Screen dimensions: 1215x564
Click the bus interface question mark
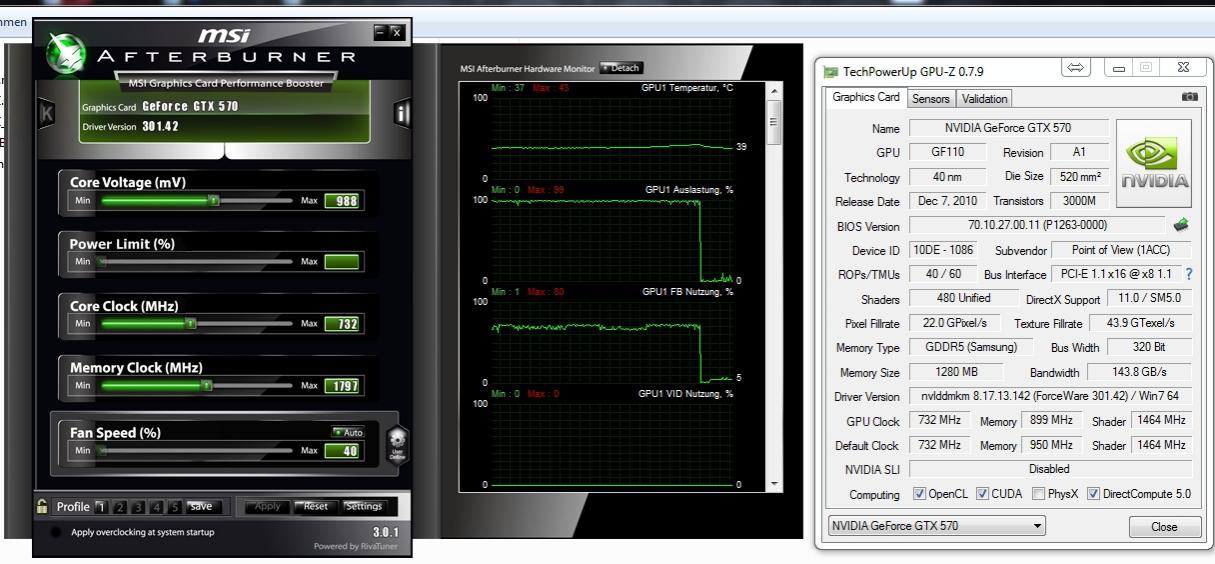pos(1189,274)
